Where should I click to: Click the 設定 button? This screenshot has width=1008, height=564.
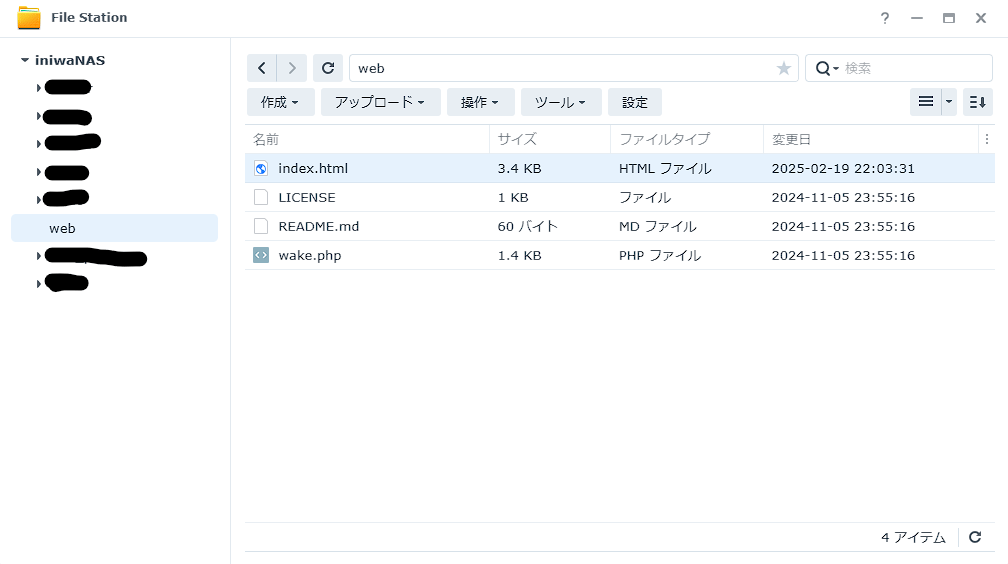pos(634,102)
